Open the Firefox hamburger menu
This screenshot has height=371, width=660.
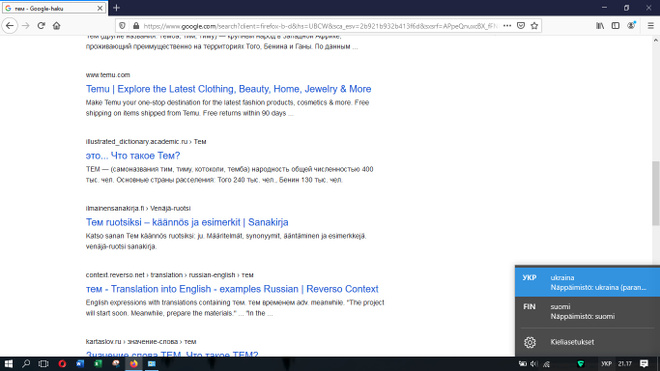[650, 26]
